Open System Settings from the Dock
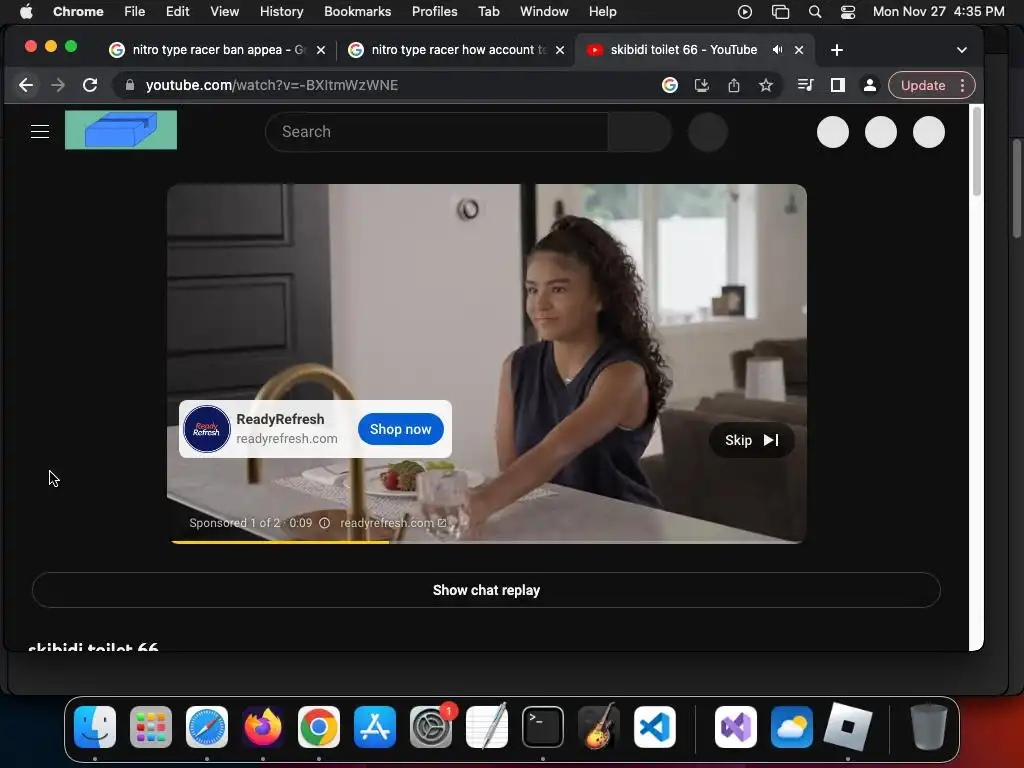The image size is (1024, 768). pyautogui.click(x=431, y=727)
